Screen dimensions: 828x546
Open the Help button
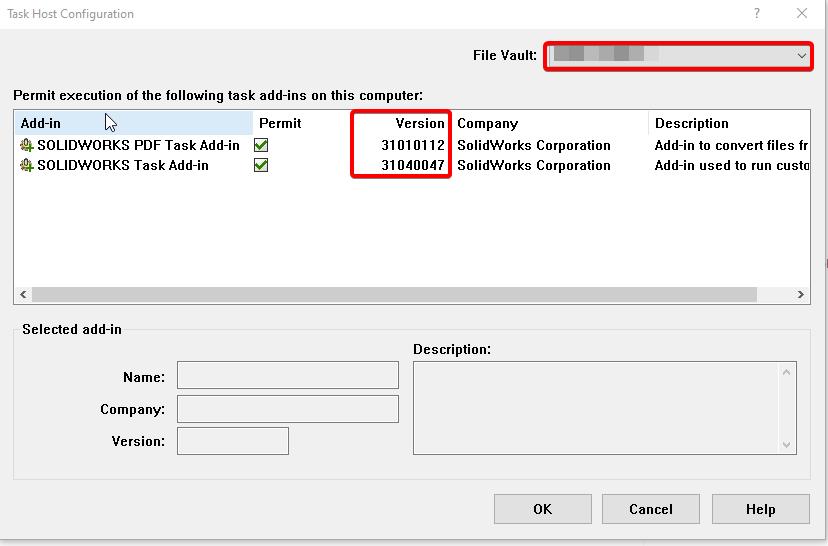(x=760, y=509)
